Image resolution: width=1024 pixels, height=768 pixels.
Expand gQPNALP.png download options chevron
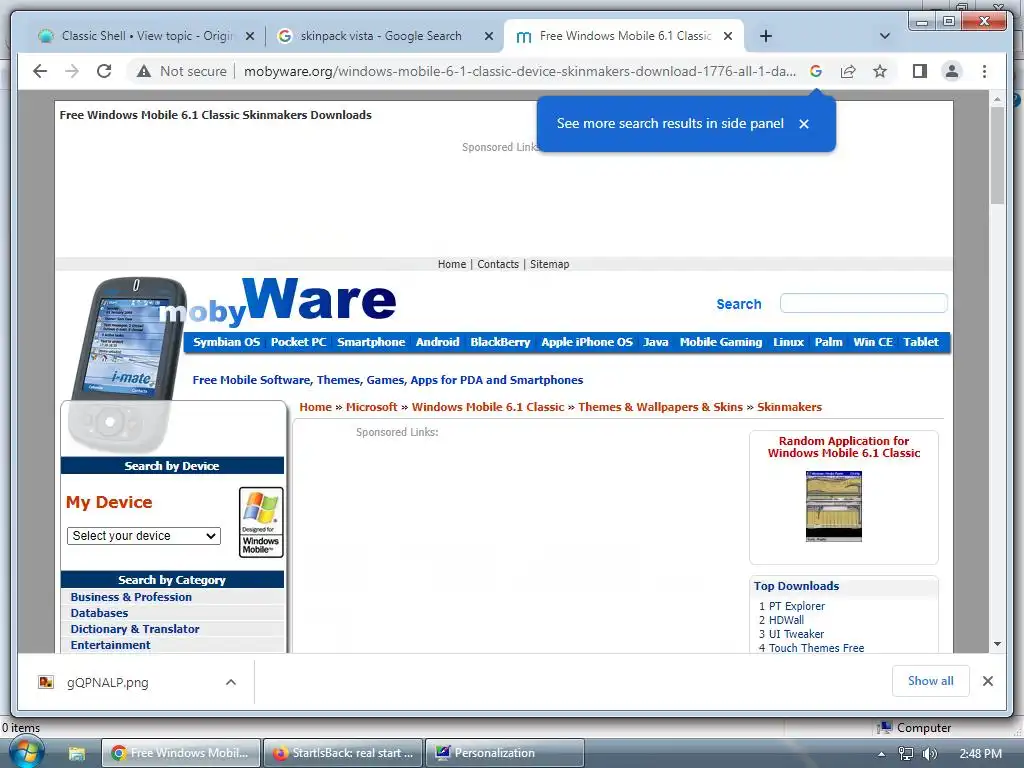pos(231,682)
